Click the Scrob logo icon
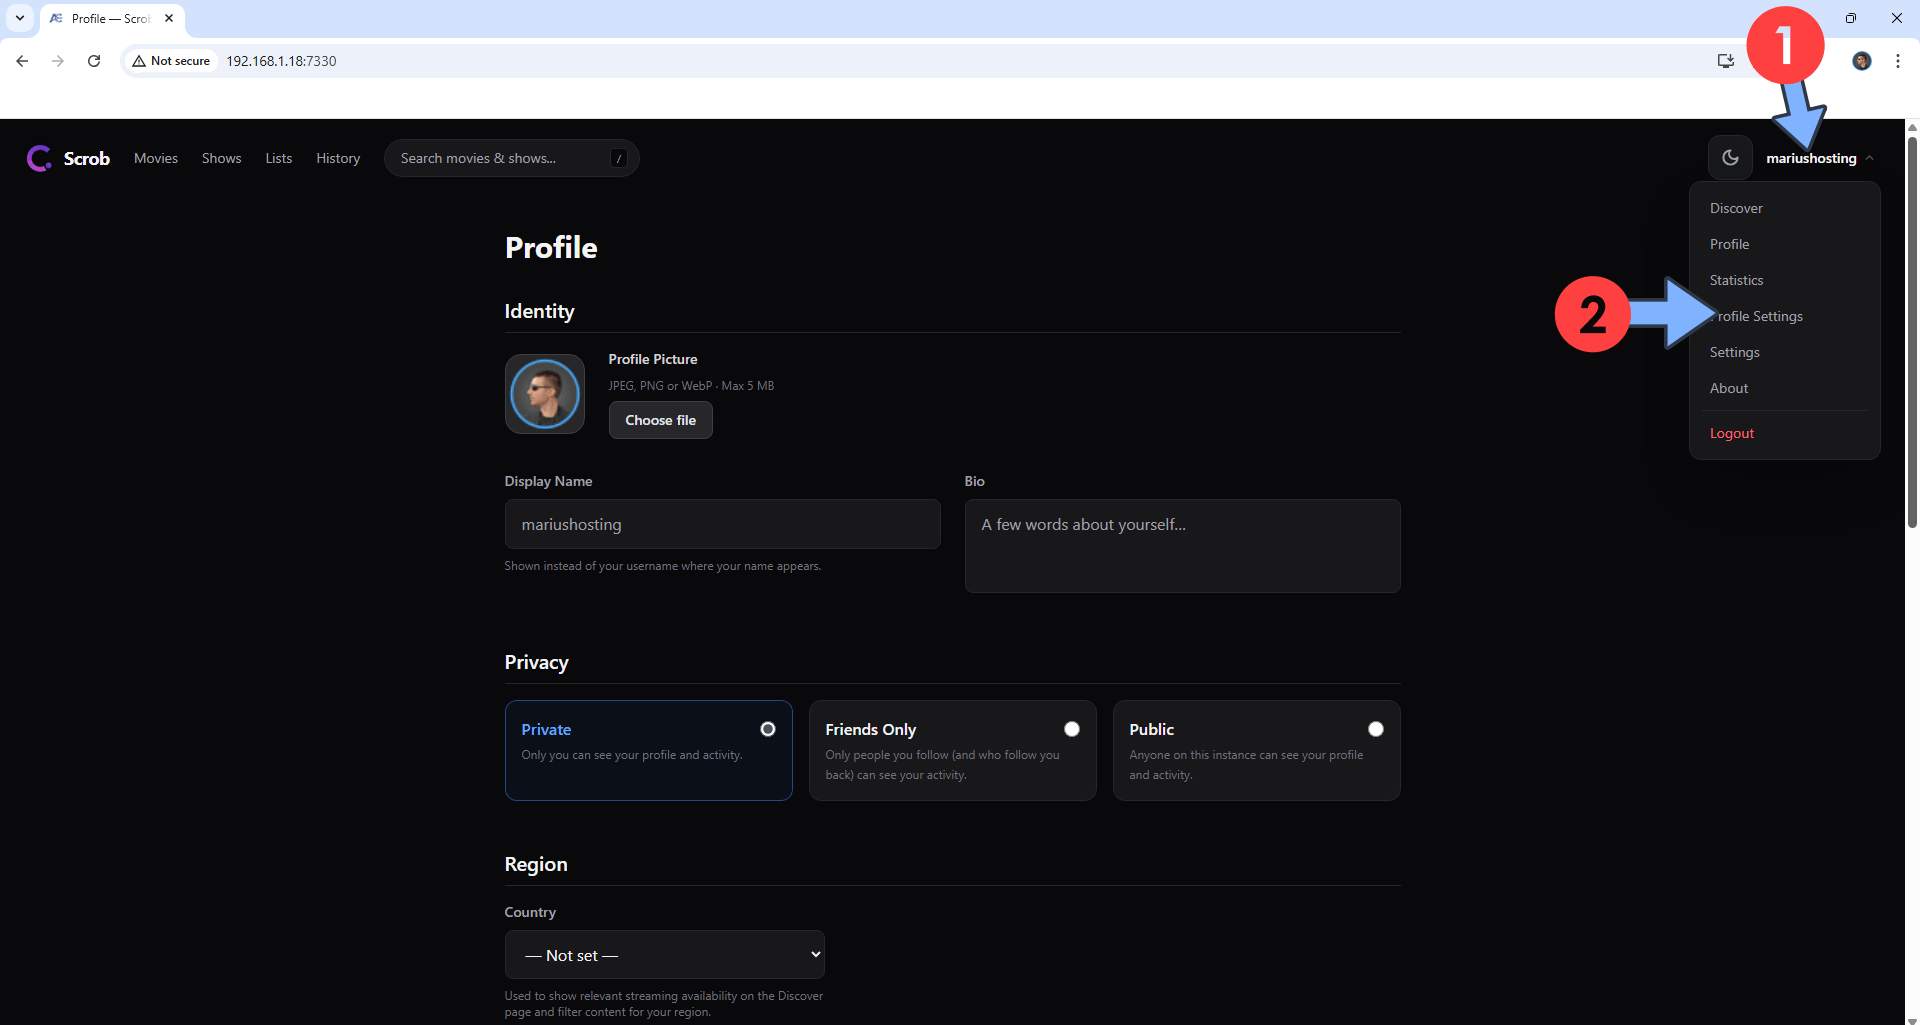The height and width of the screenshot is (1025, 1920). tap(39, 158)
